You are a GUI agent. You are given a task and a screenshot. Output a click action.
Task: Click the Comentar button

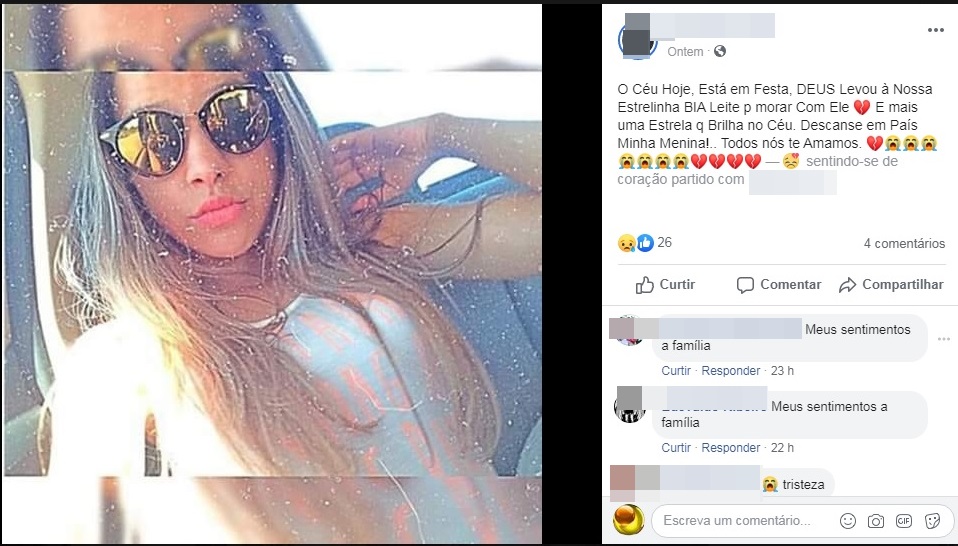click(x=779, y=285)
